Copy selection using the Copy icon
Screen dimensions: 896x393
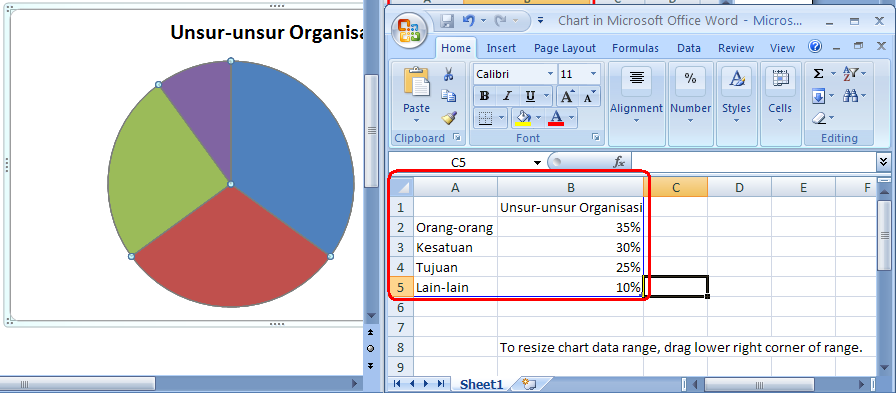pyautogui.click(x=449, y=95)
